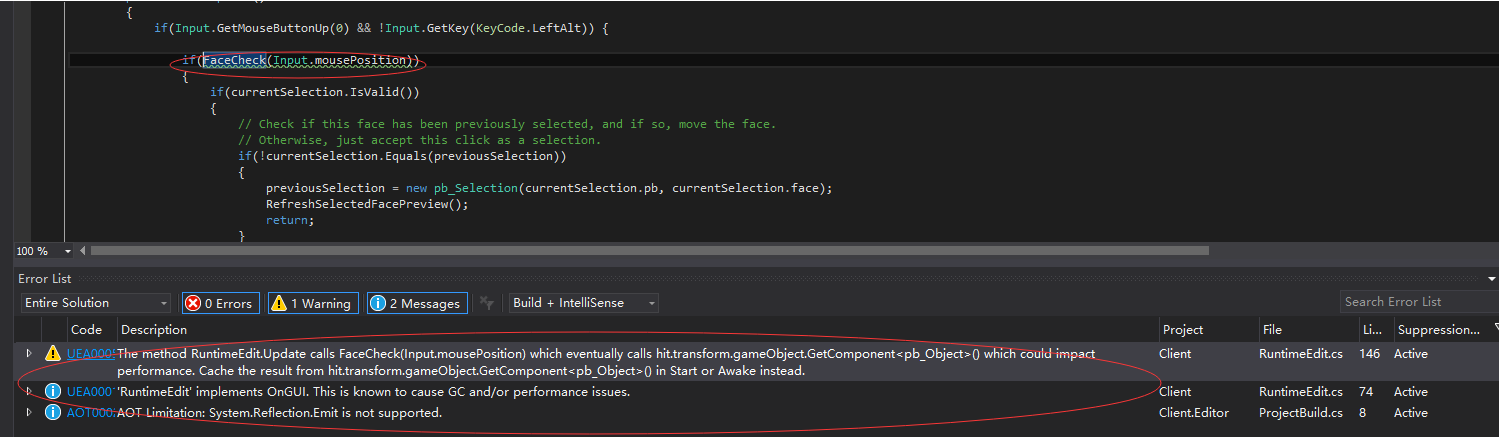Sort by the Project column header

point(1183,329)
